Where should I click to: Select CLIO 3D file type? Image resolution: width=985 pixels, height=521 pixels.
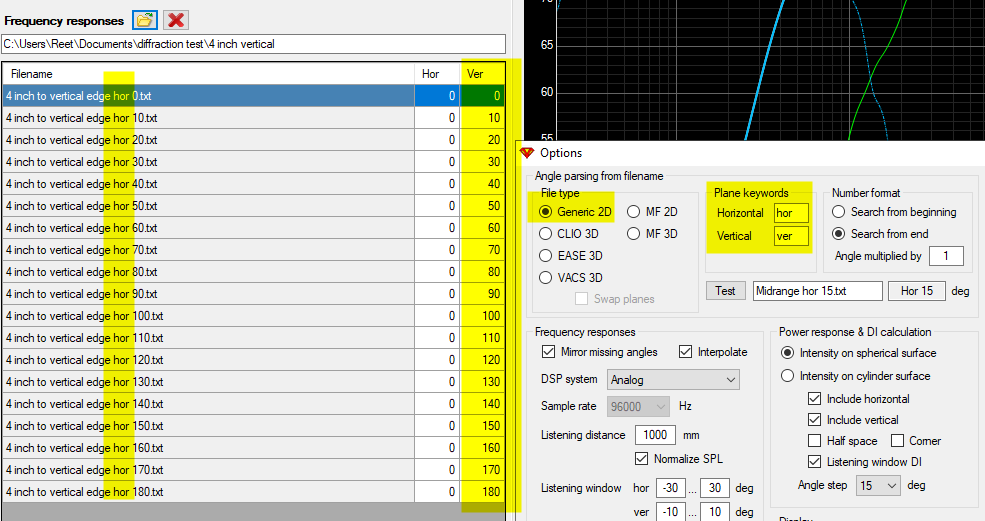545,234
